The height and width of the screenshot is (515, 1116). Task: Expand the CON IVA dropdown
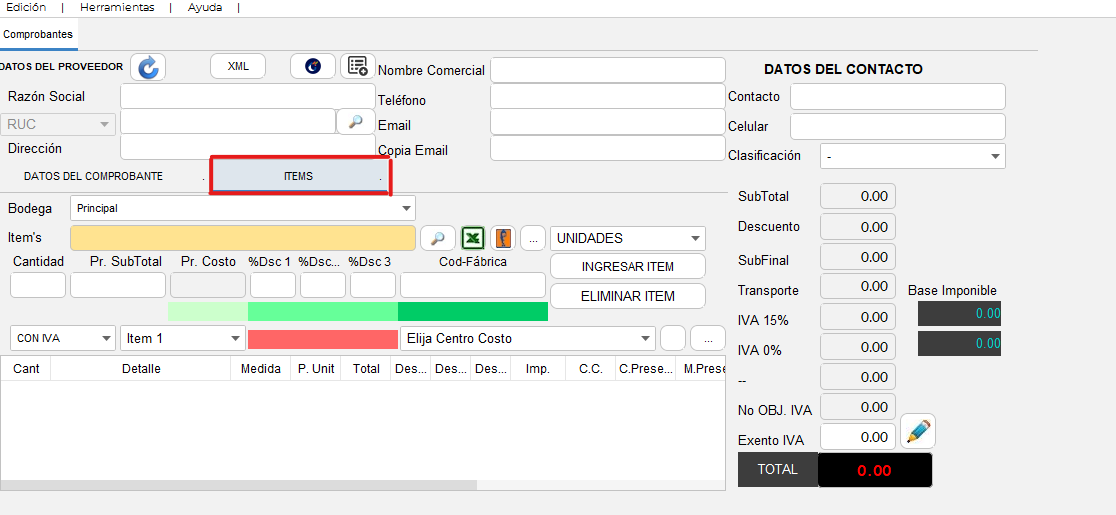[x=62, y=339]
